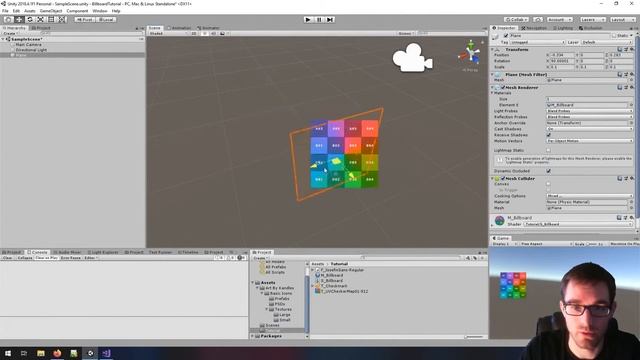Toggle the Receive Shadows checkbox
The width and height of the screenshot is (640, 360).
(549, 135)
